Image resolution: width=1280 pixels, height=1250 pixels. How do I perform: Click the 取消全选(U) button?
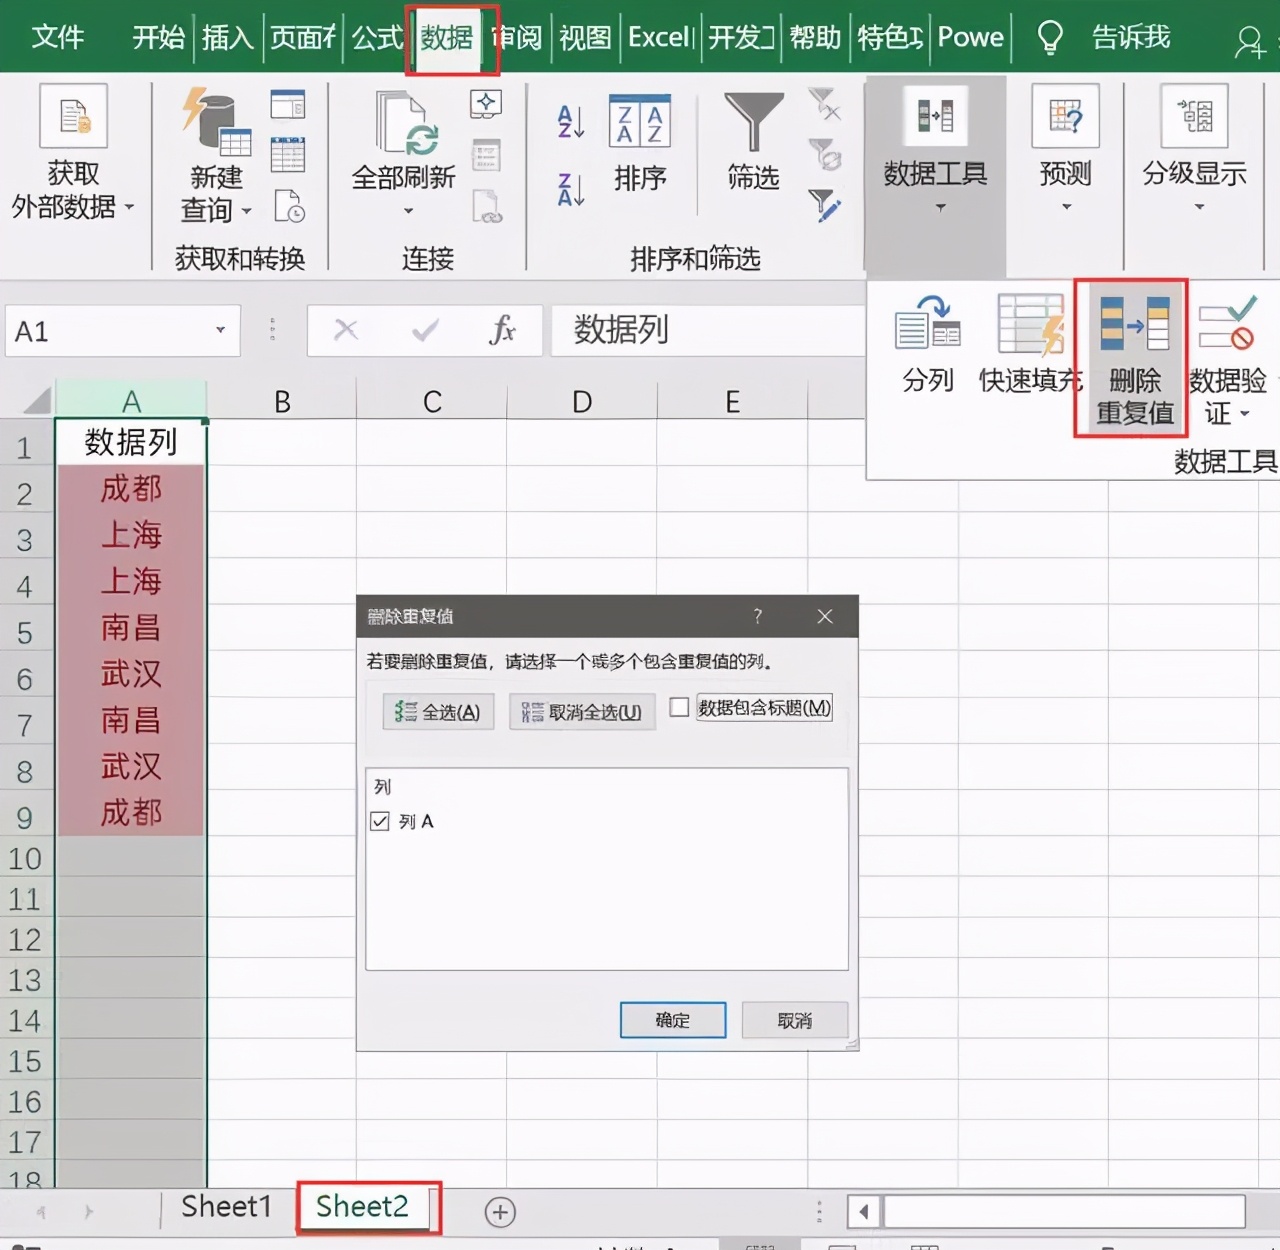581,712
